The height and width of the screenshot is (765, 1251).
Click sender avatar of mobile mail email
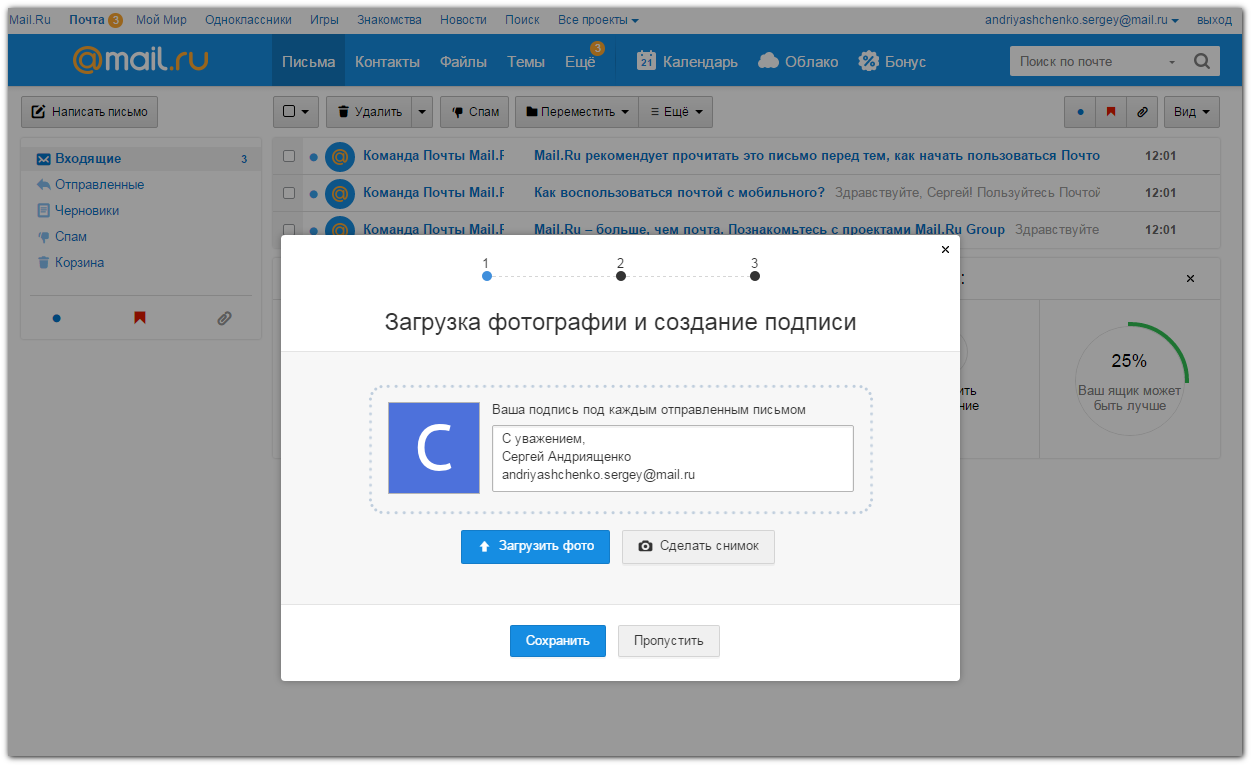340,193
